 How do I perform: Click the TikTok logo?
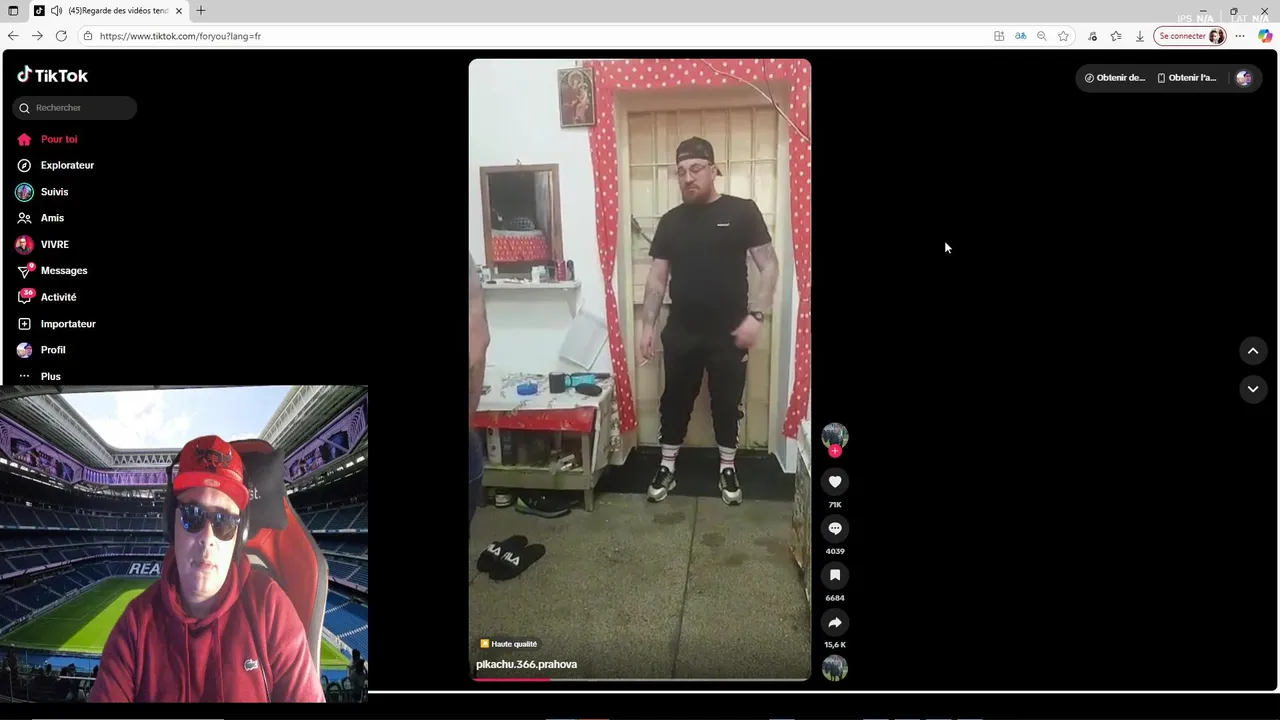coord(52,75)
